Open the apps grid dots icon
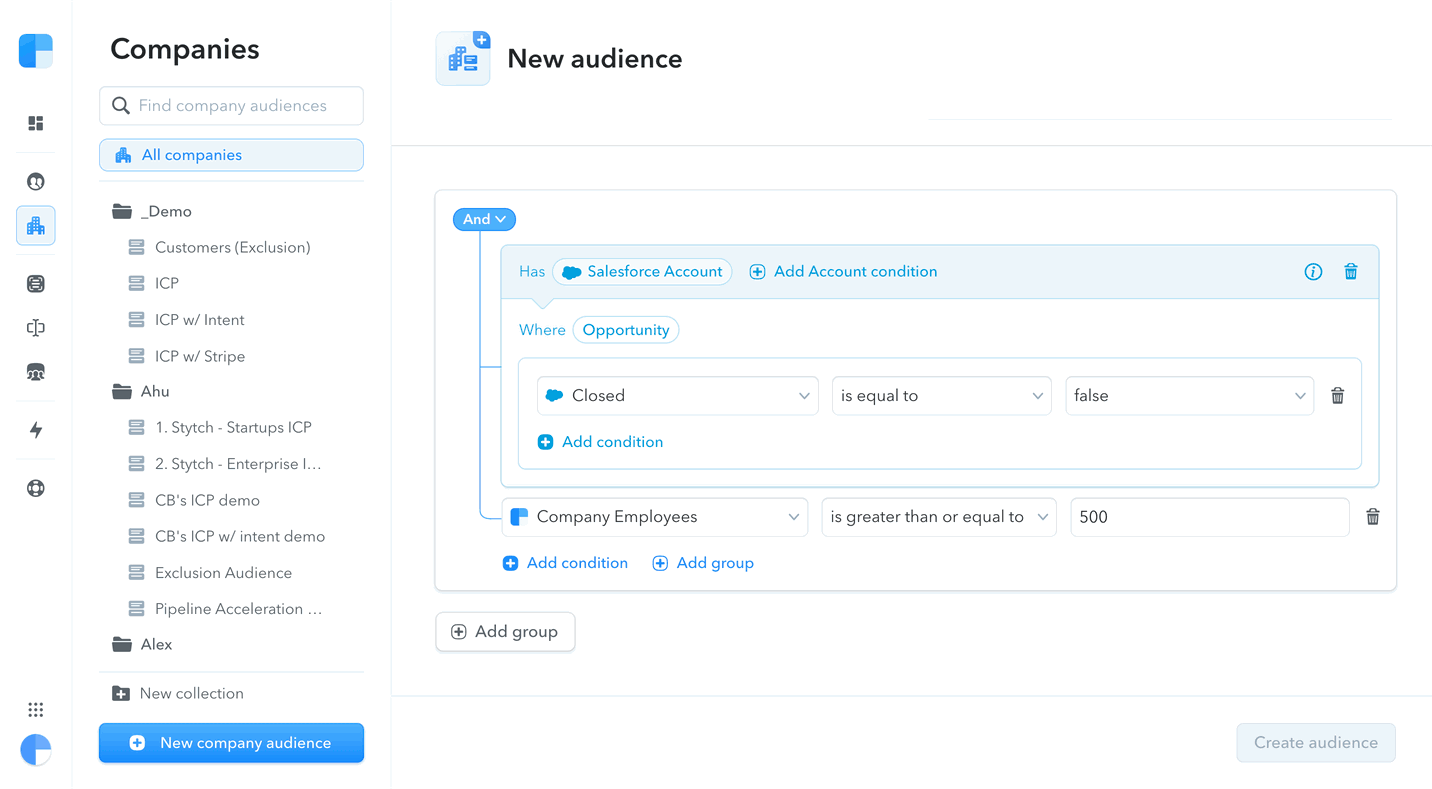This screenshot has width=1432, height=789. click(36, 710)
